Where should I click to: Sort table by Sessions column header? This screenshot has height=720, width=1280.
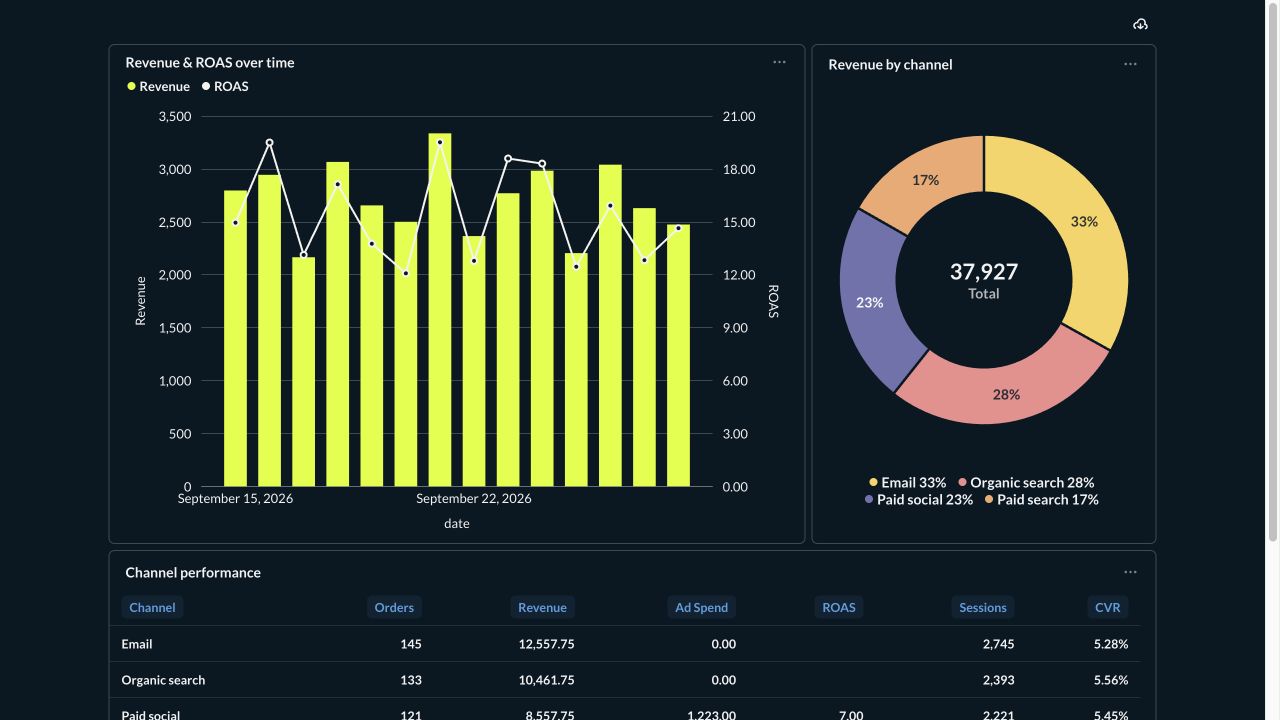tap(982, 607)
